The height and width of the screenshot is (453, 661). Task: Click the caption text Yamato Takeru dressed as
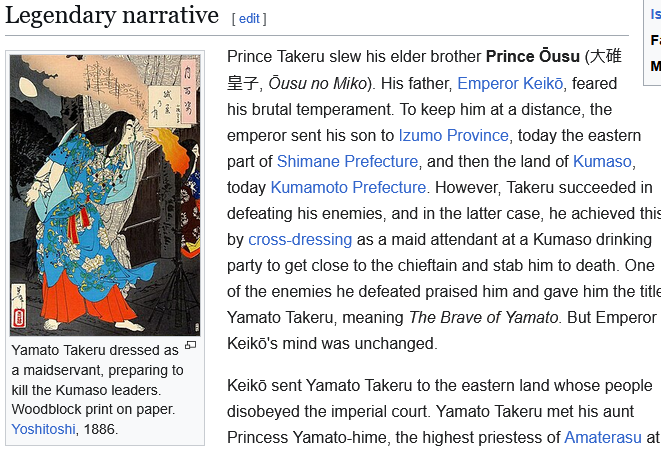coord(94,350)
